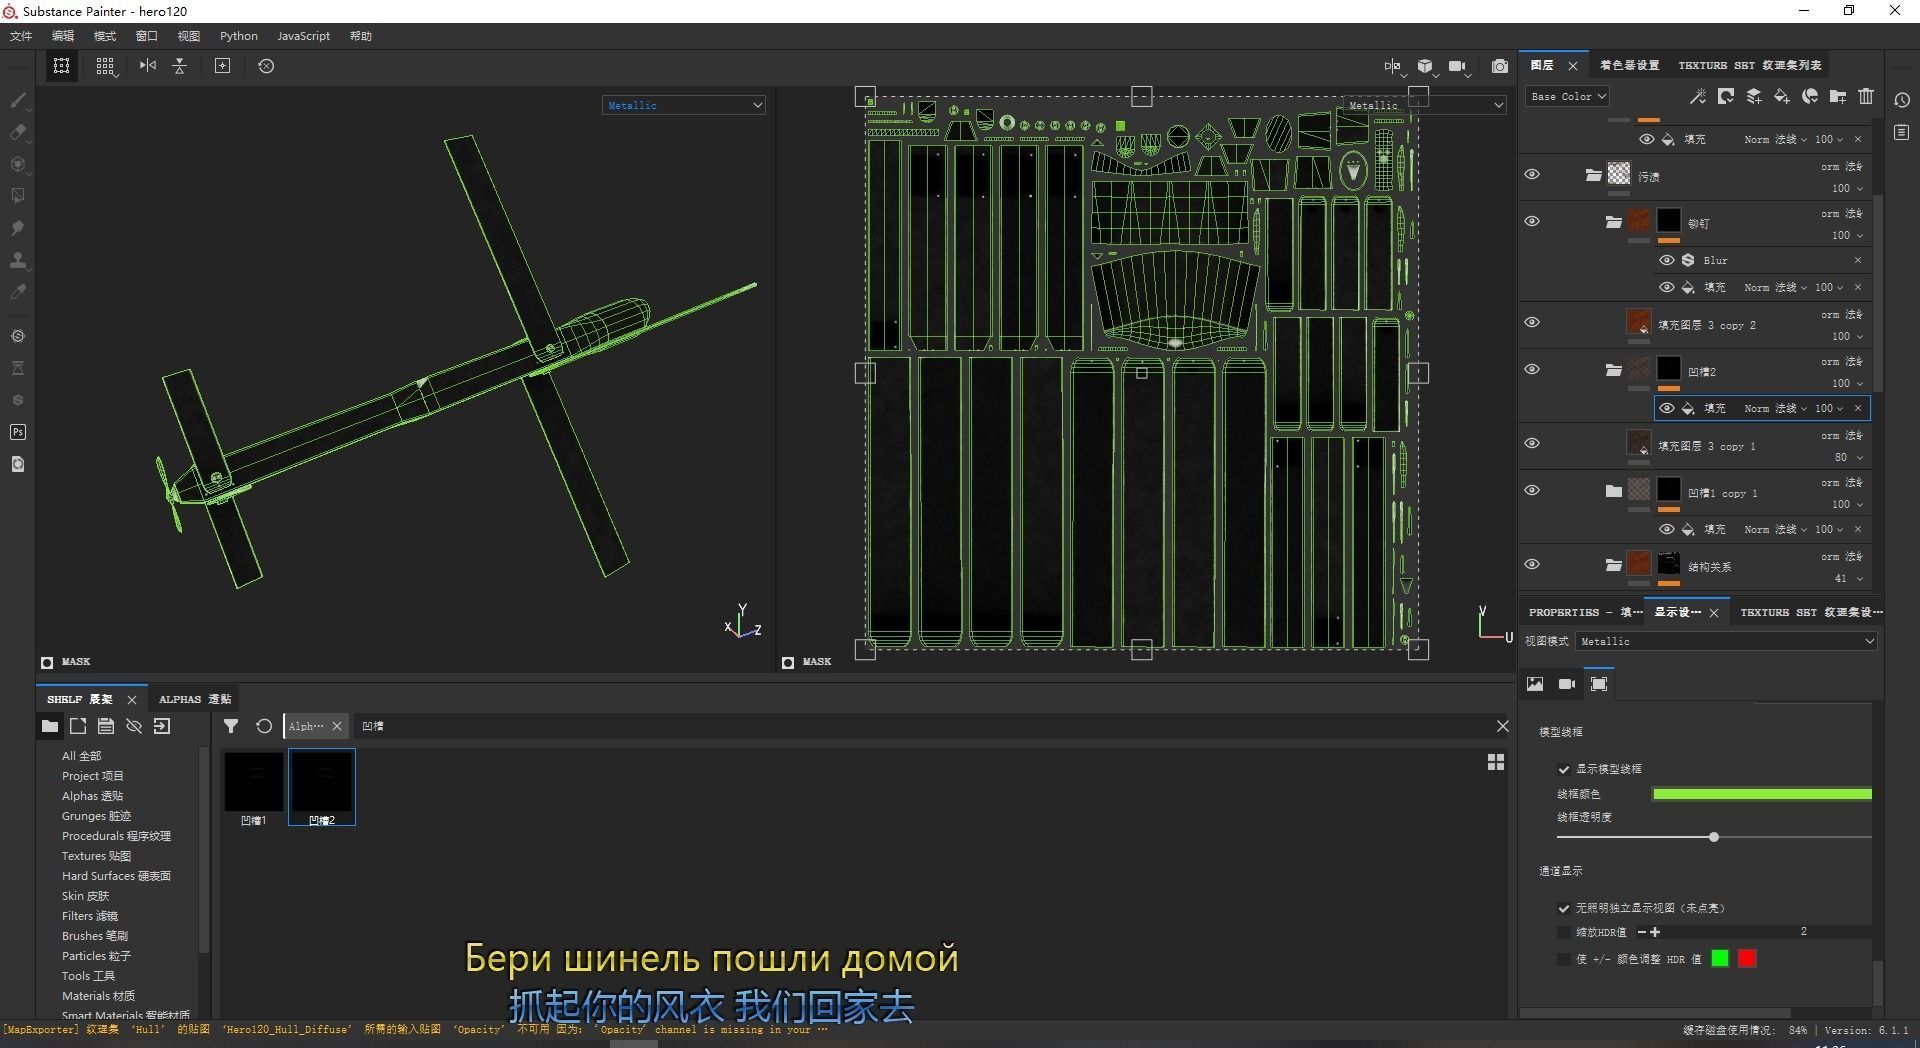Open the 编辑 menu

[63, 36]
